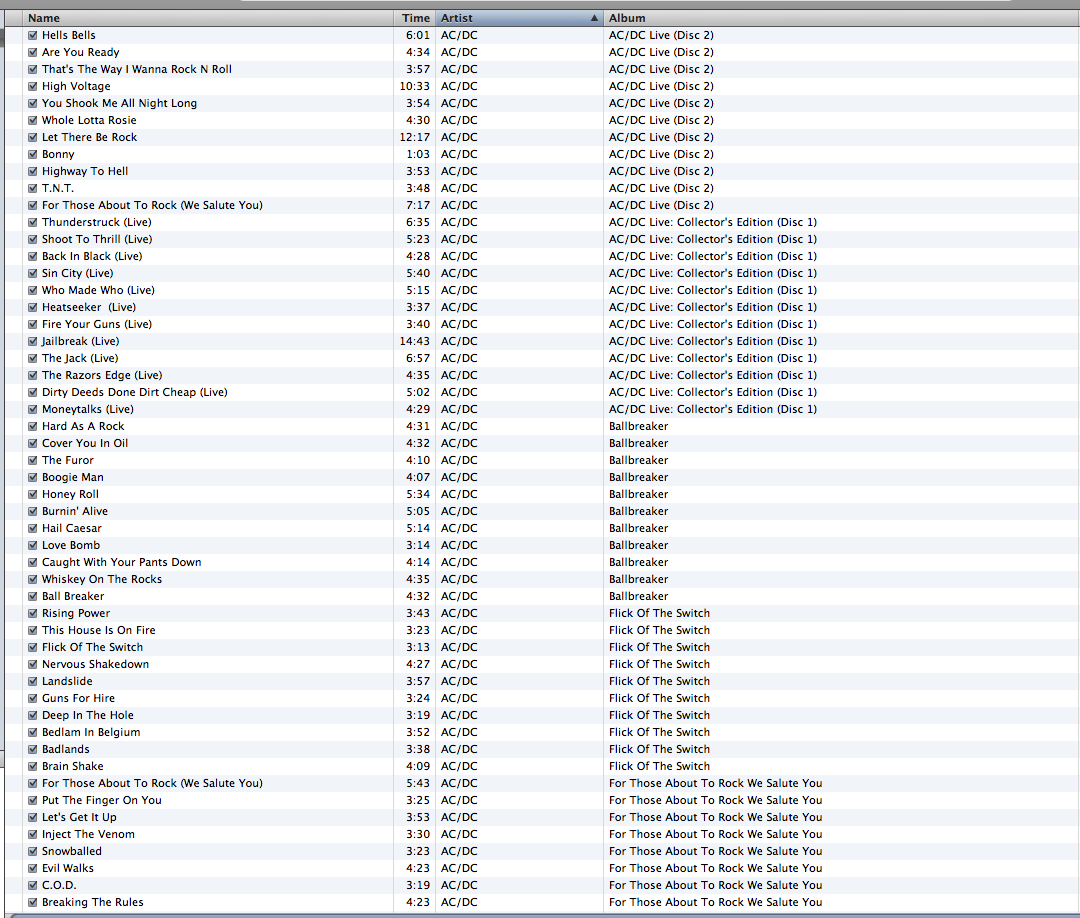Select the Highway To Hell track name
The width and height of the screenshot is (1080, 918).
[85, 171]
